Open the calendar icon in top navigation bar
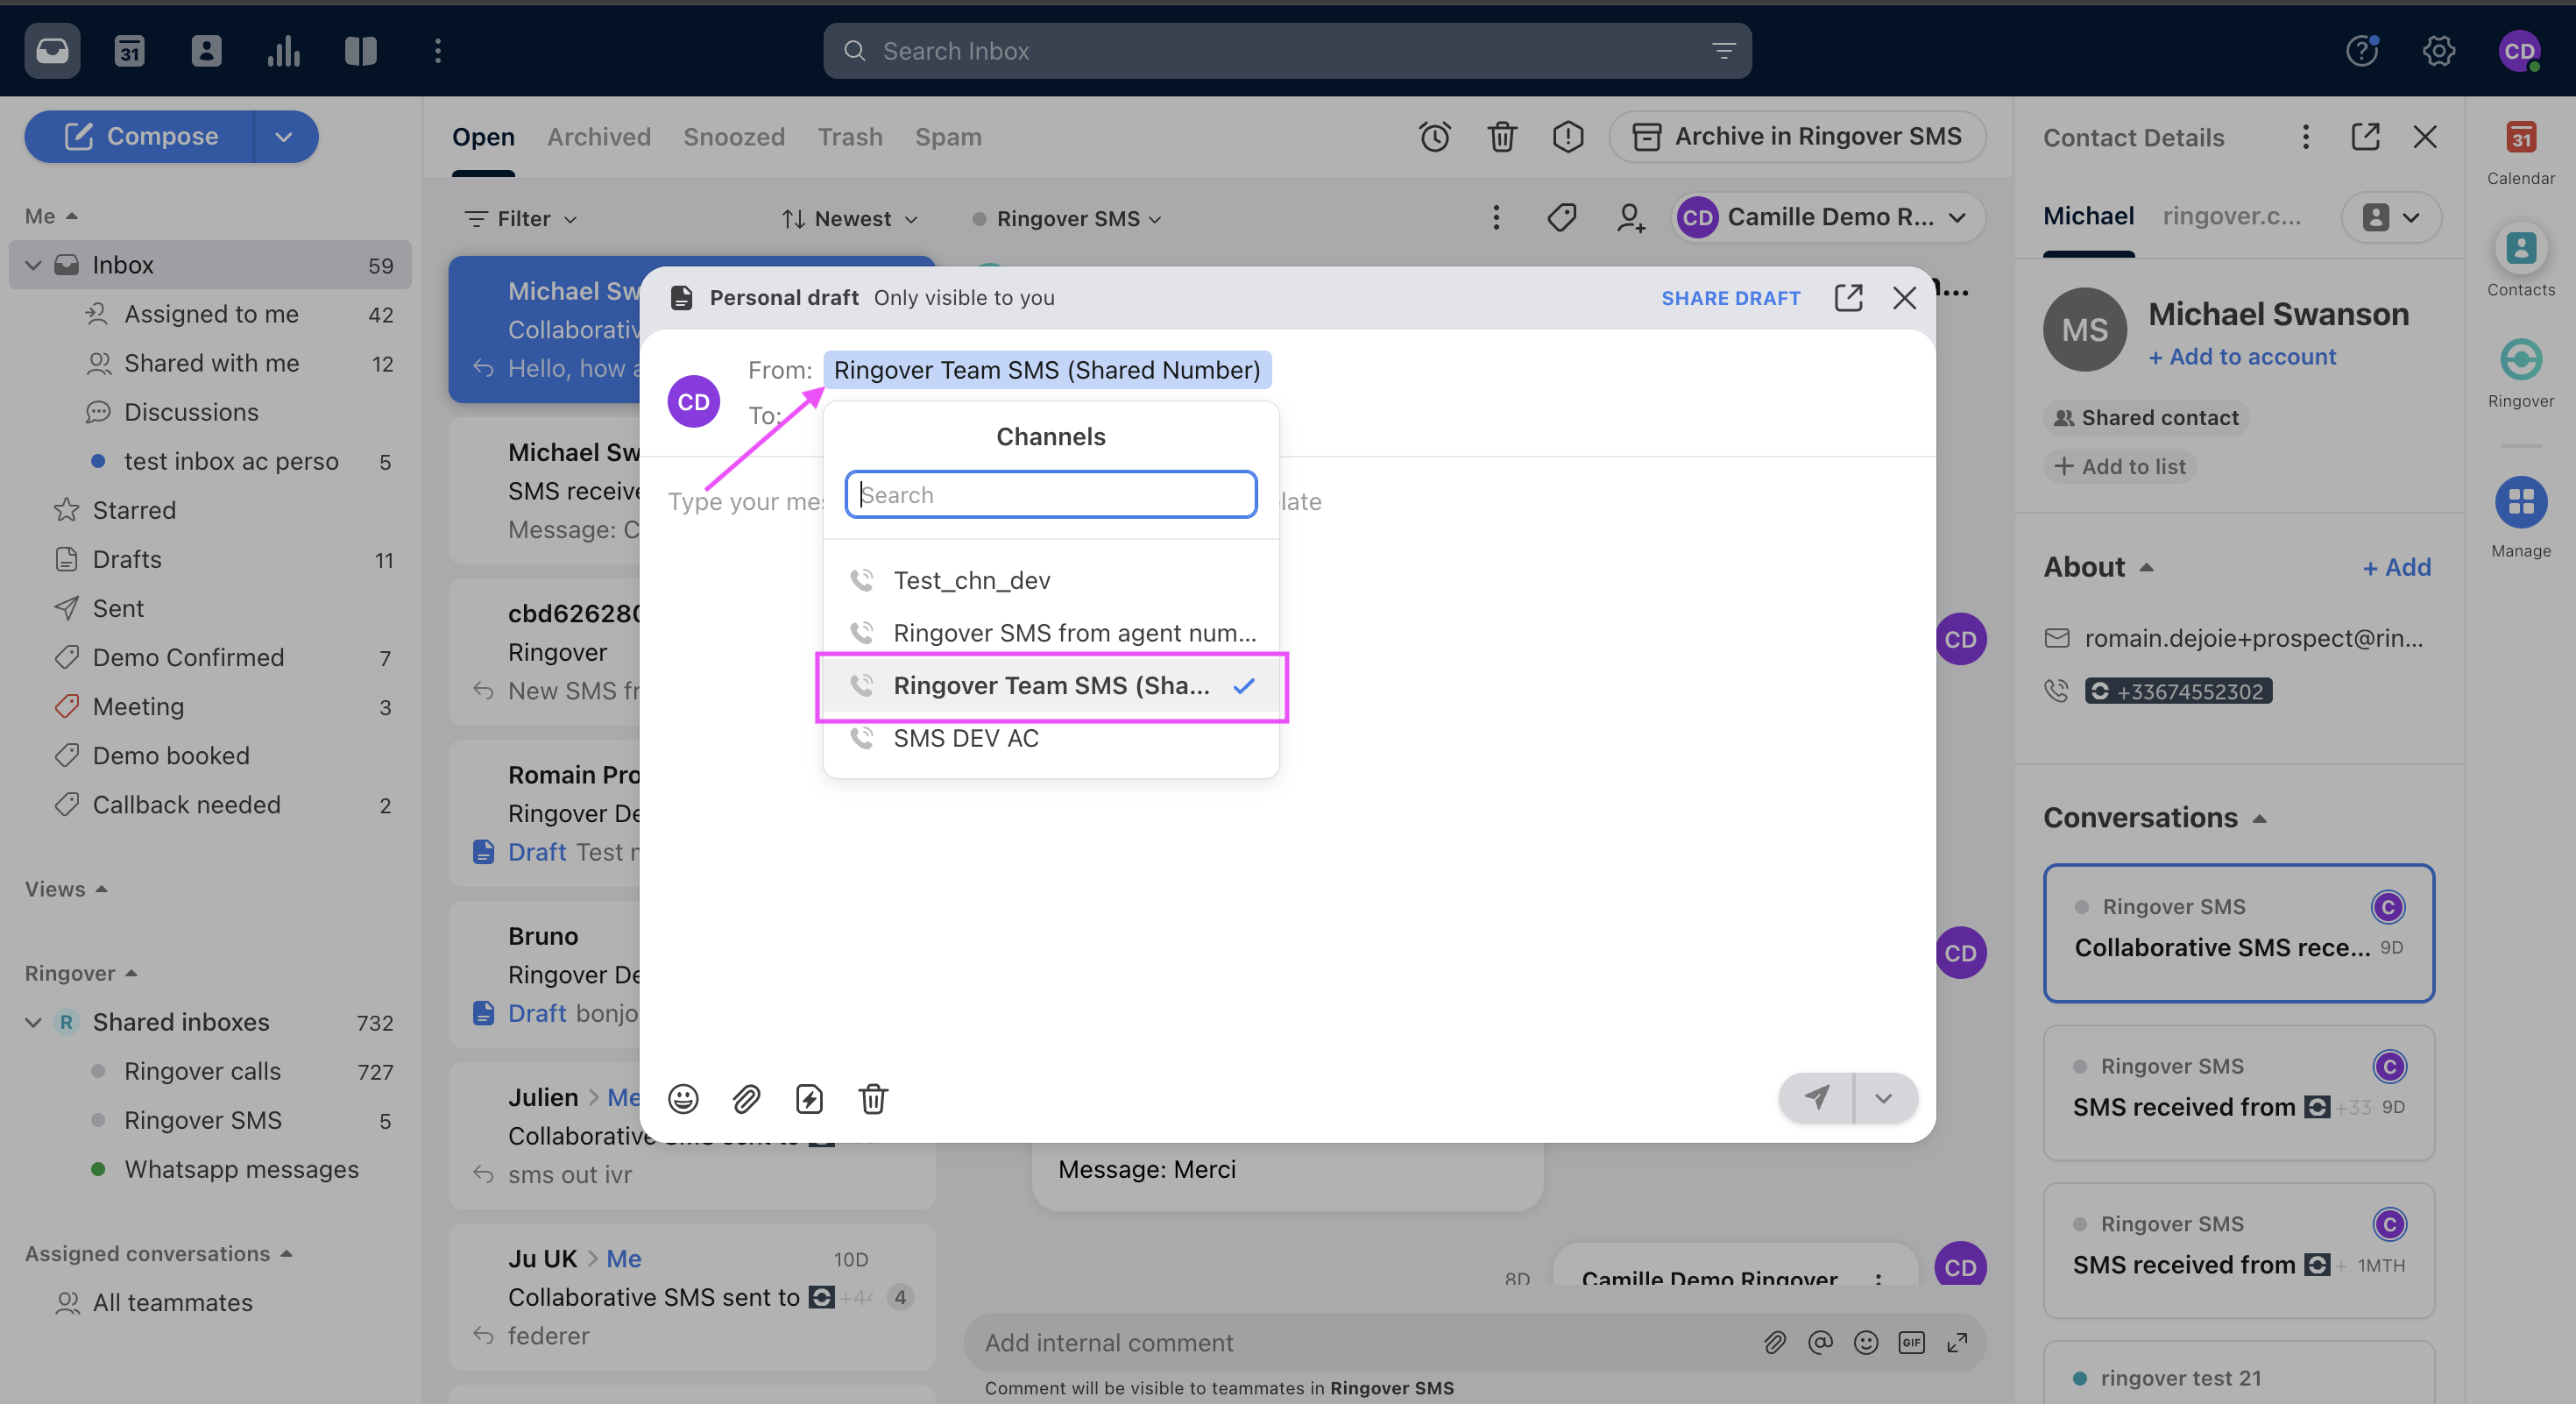 [x=129, y=51]
